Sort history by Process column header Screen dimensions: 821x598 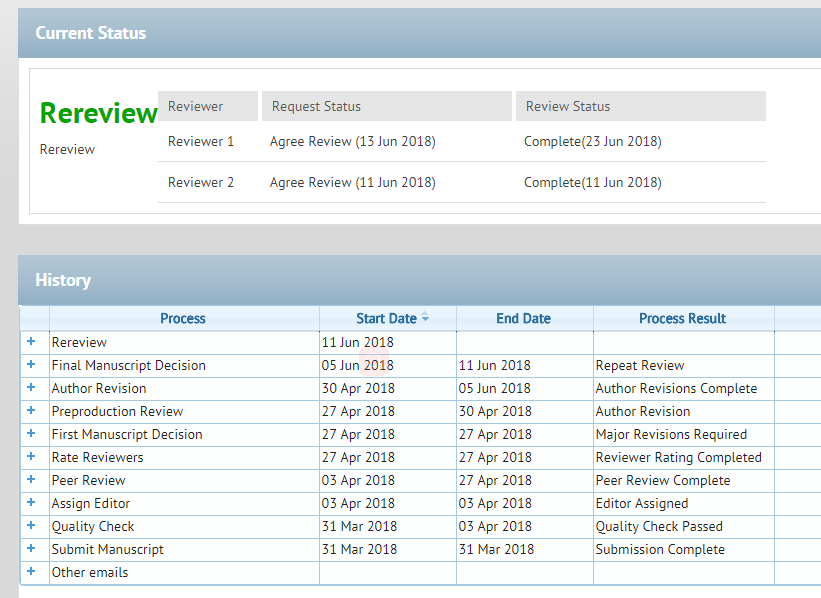click(182, 318)
